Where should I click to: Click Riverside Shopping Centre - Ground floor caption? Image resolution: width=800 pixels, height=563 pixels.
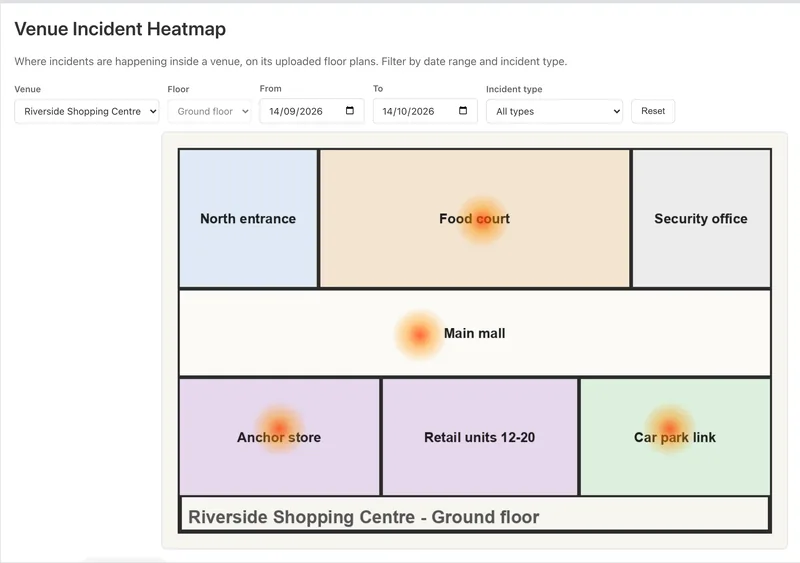(x=363, y=517)
